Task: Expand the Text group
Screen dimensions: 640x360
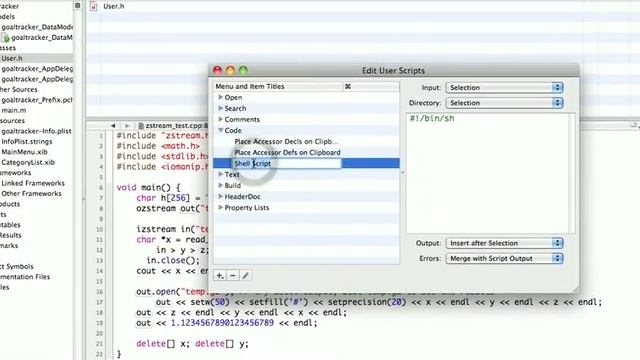Action: [220, 174]
